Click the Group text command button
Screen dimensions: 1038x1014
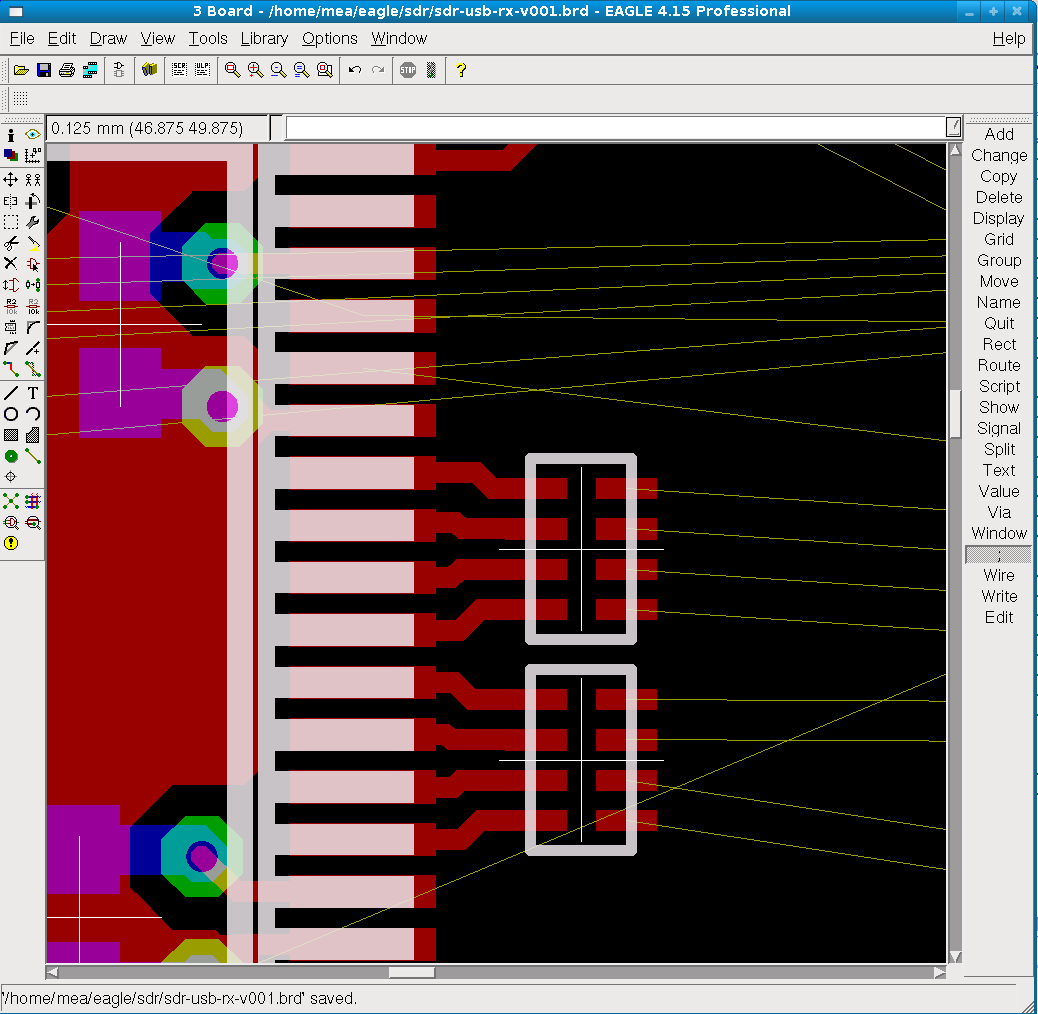998,260
